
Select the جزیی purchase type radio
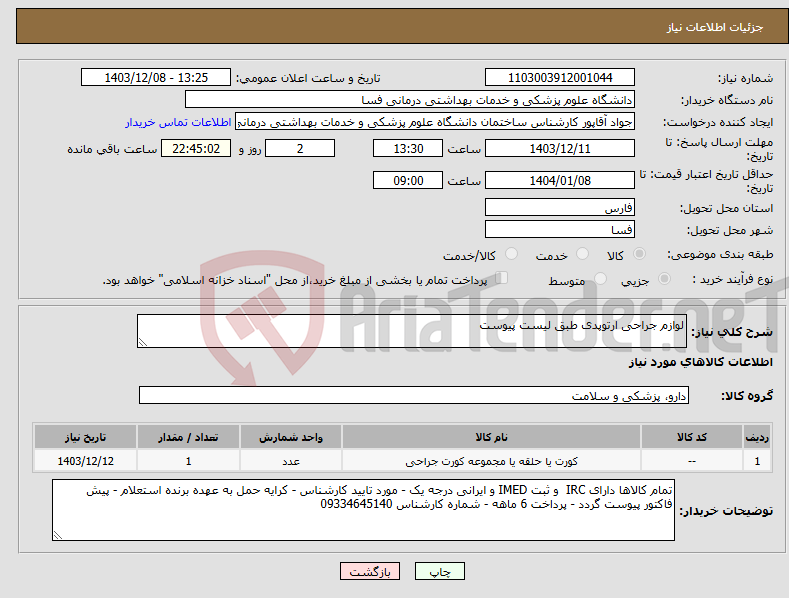click(x=664, y=279)
